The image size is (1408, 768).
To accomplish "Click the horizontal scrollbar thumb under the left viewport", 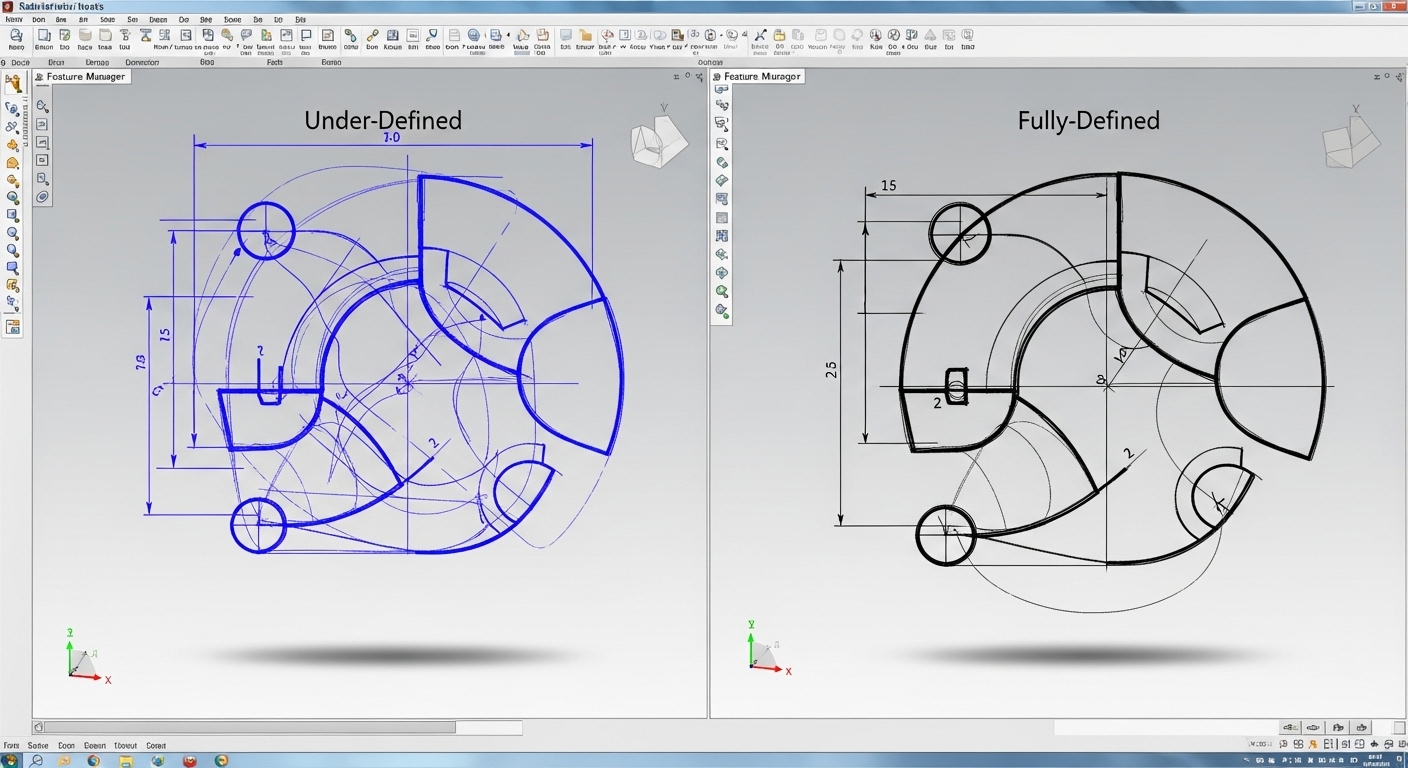I will click(250, 727).
